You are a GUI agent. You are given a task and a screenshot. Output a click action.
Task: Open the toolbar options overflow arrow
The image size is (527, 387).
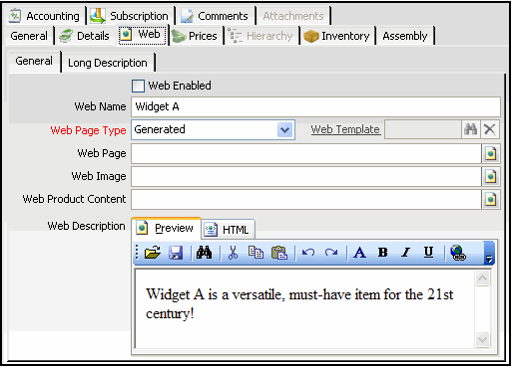(x=489, y=253)
